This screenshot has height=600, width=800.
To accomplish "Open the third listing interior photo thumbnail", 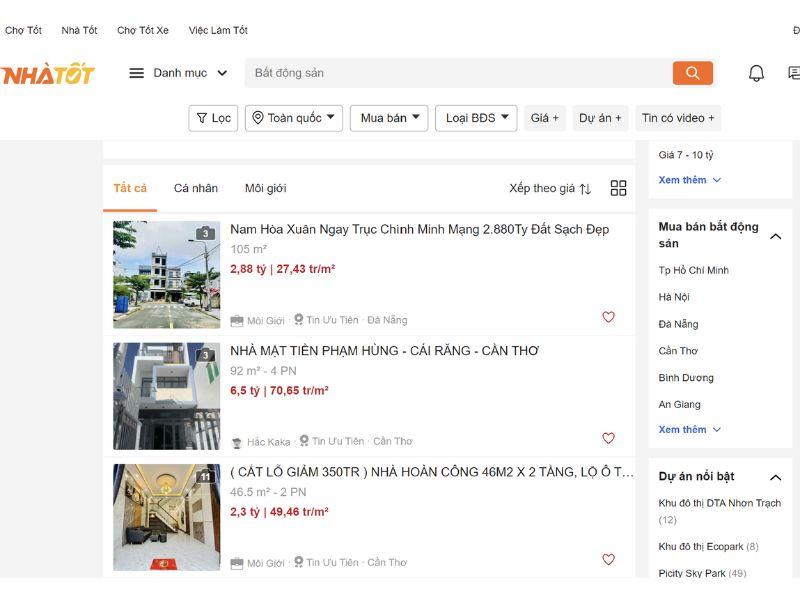I will 166,517.
